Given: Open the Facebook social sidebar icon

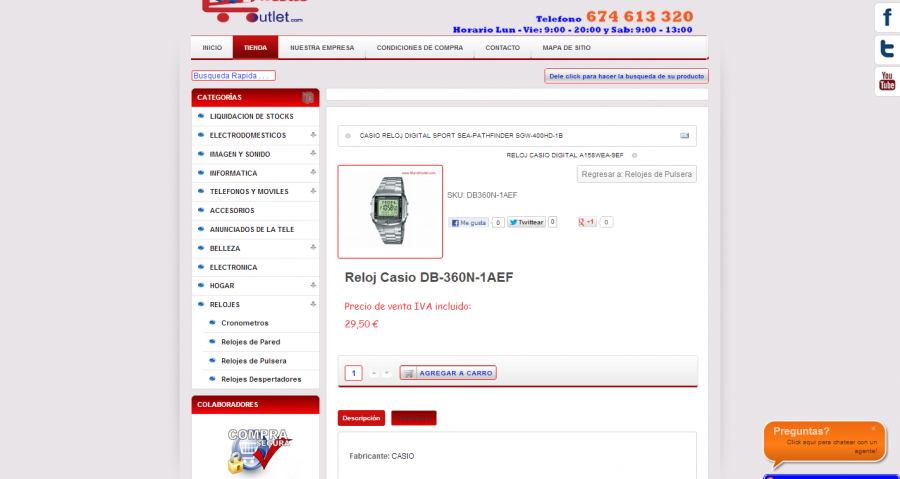Looking at the screenshot, I should coord(887,18).
